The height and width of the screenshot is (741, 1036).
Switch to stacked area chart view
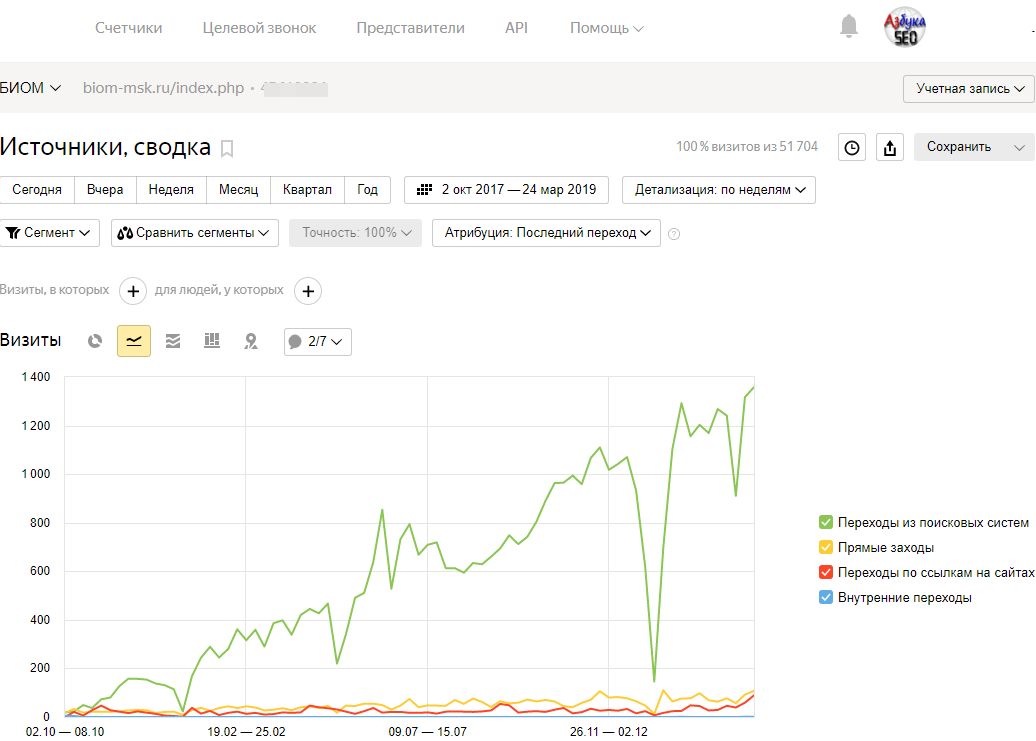[173, 341]
